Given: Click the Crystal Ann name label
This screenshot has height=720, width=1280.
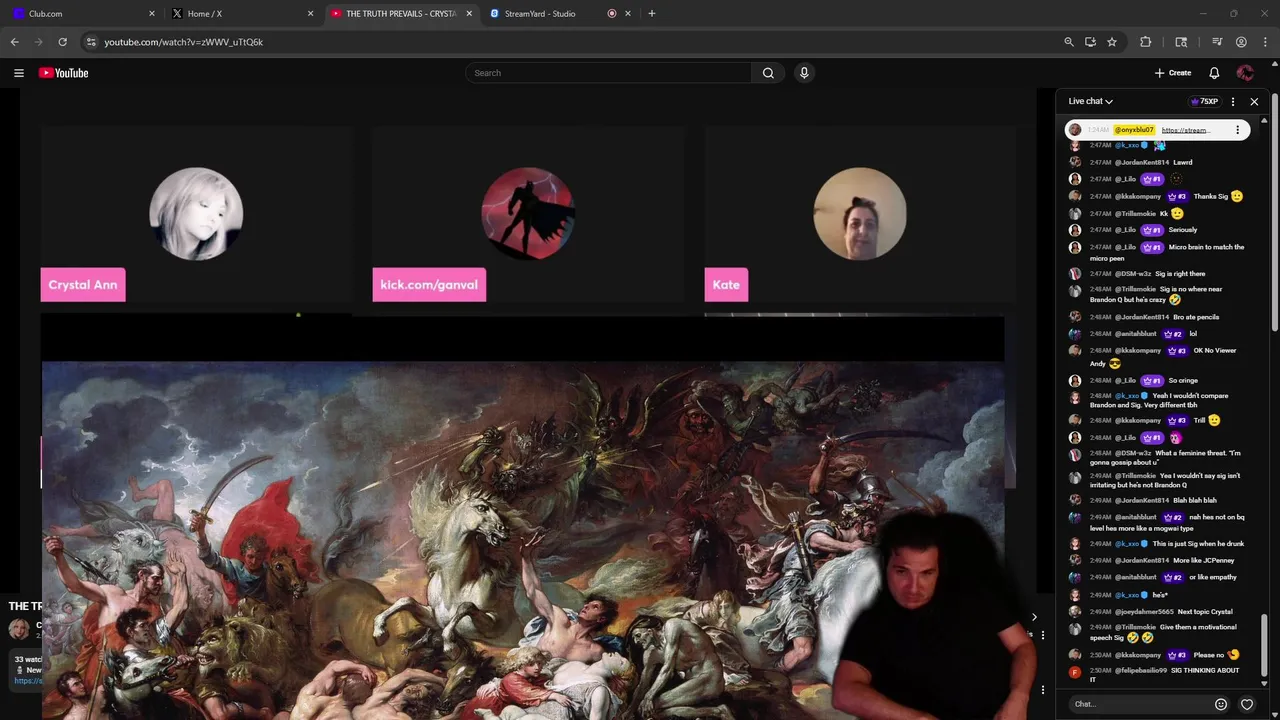Looking at the screenshot, I should [x=83, y=285].
